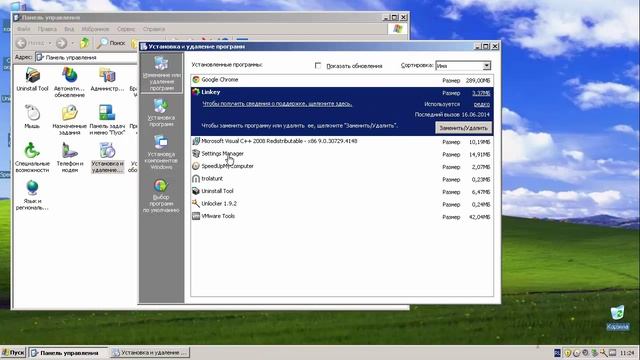Open Мышь icon in Control Panel
Screen dimensions: 640x360
32,117
